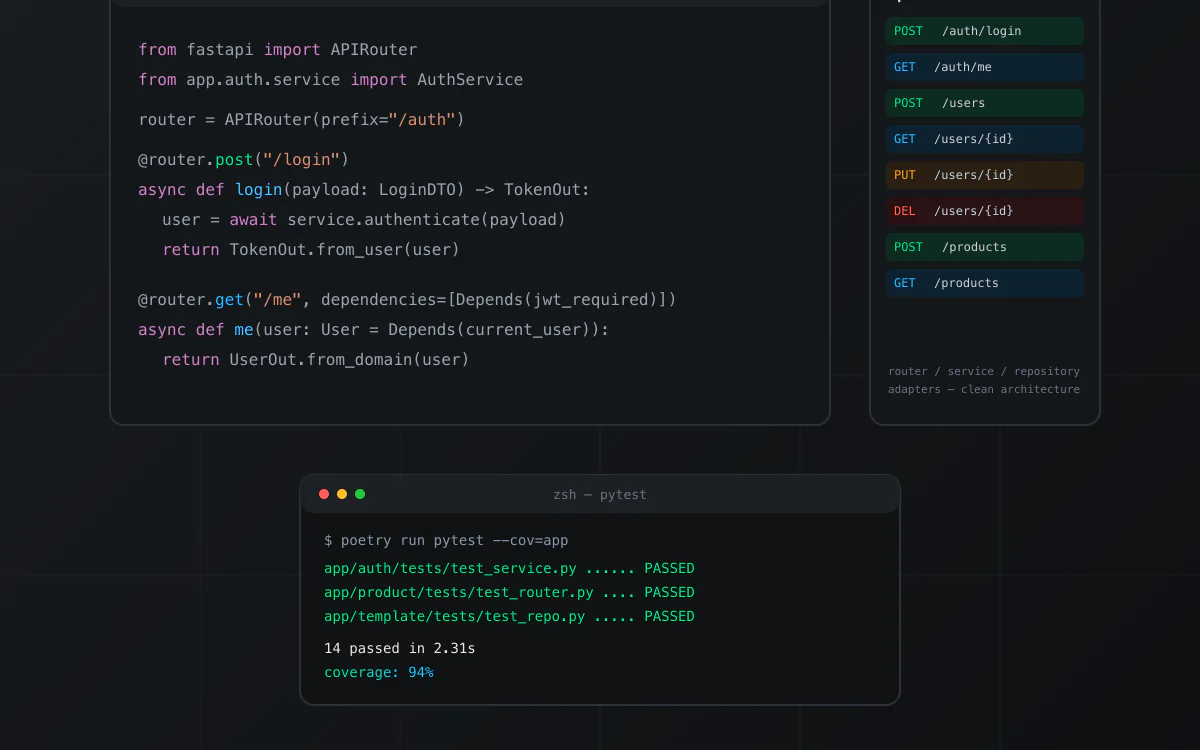The height and width of the screenshot is (750, 1200).
Task: Select the test_service.py PASSED result line
Action: tap(509, 569)
